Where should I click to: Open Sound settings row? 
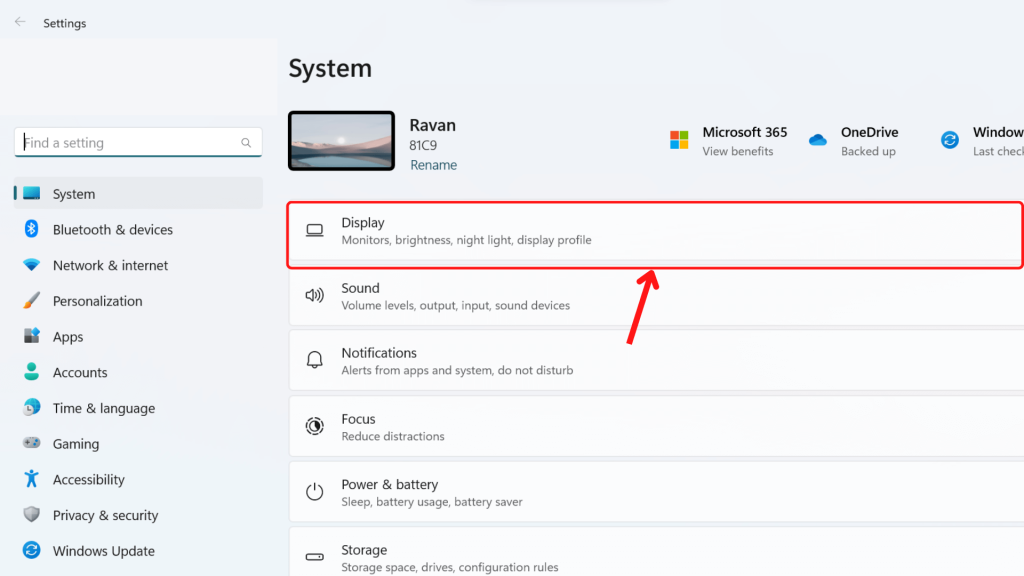click(656, 296)
